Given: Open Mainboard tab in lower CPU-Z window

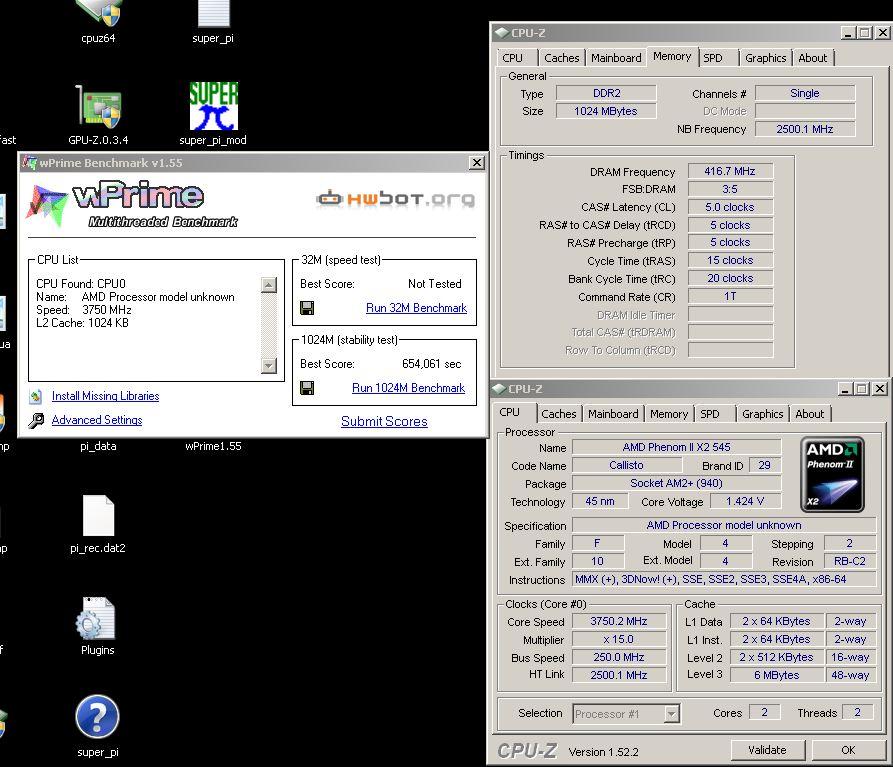Looking at the screenshot, I should click(x=613, y=414).
